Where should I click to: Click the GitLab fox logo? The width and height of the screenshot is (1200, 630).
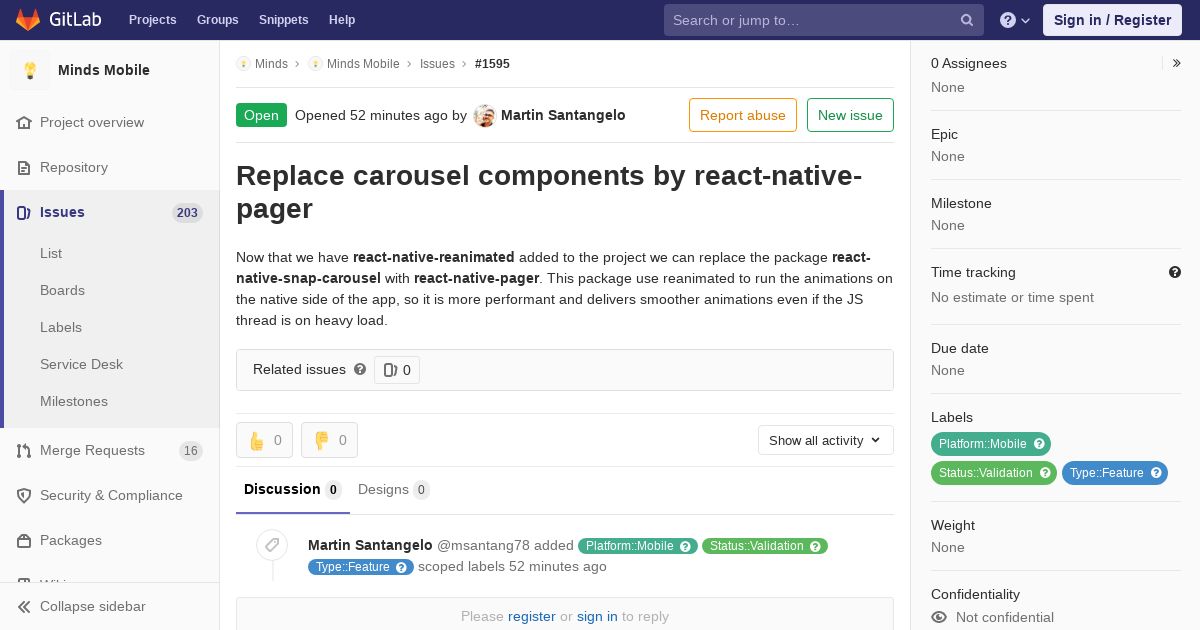28,19
